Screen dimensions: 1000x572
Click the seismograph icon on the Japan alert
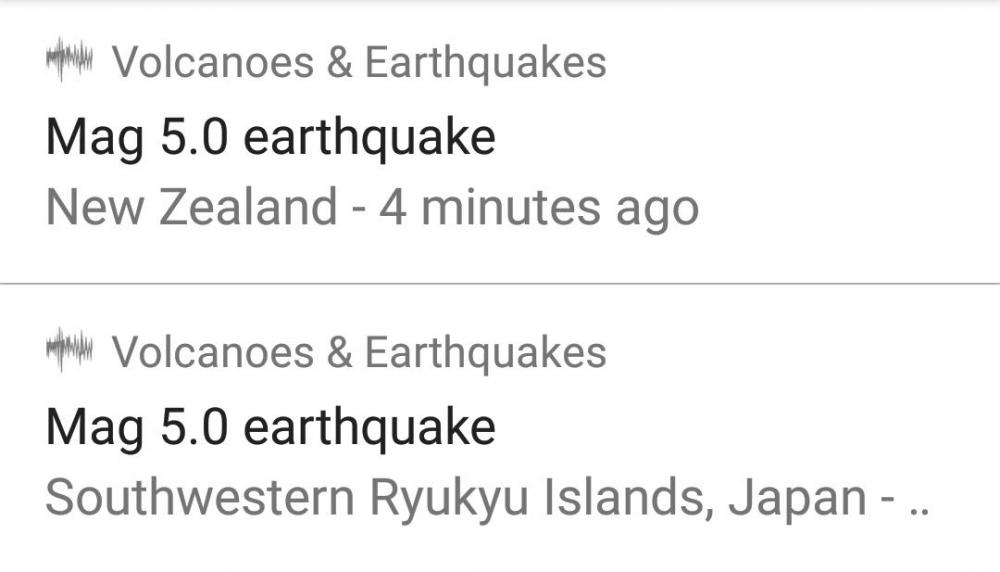69,351
